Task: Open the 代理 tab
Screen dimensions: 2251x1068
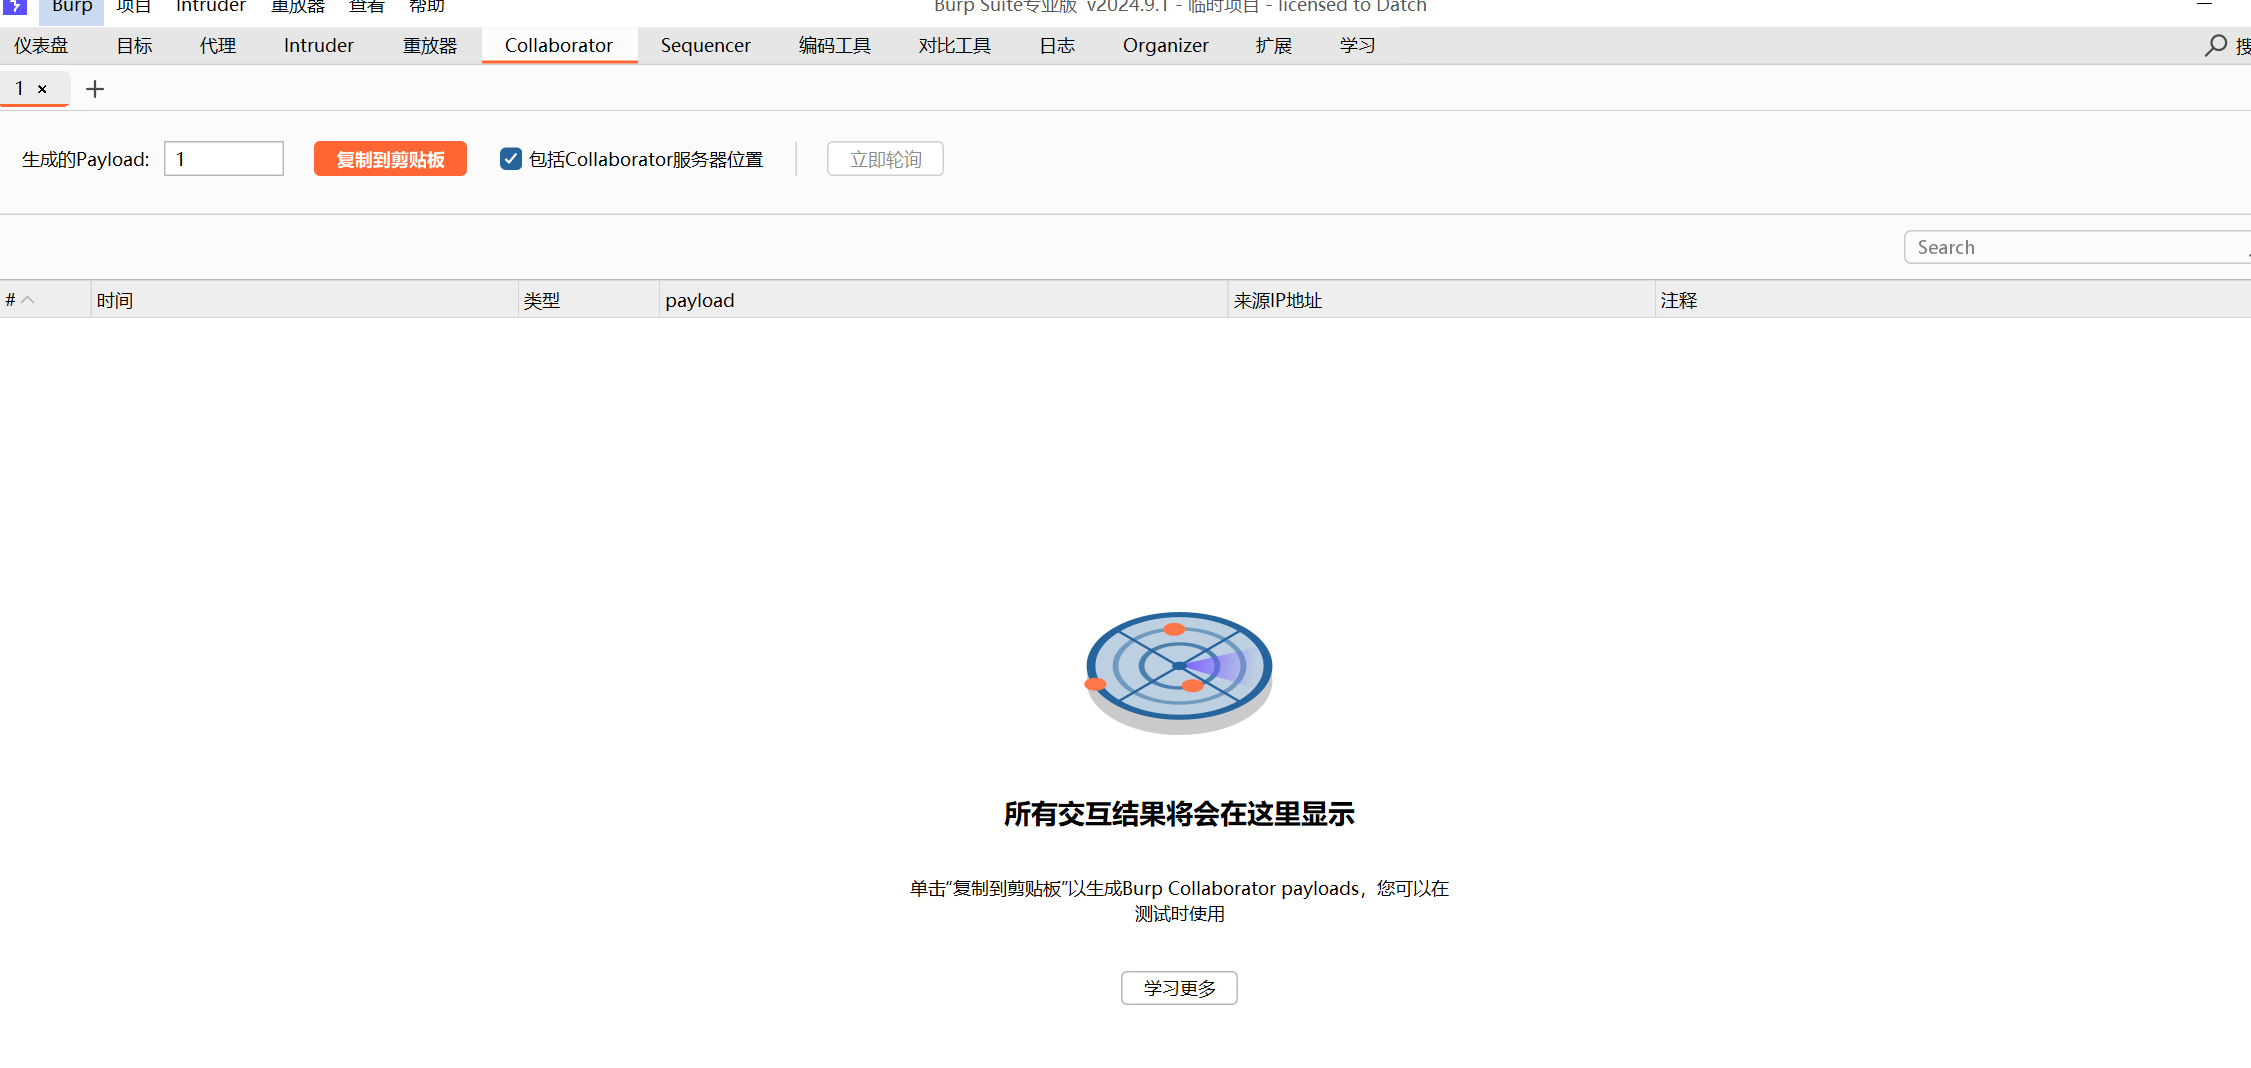Action: click(217, 46)
